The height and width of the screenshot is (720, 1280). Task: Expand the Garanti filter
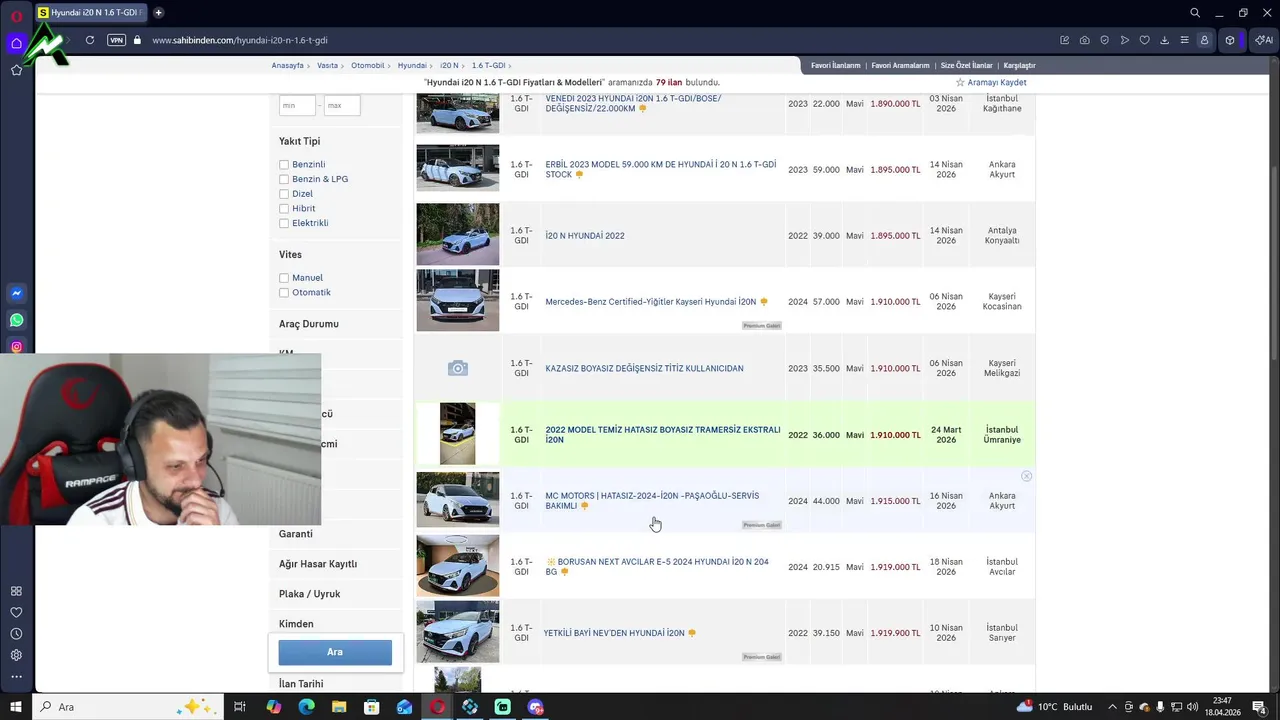296,534
